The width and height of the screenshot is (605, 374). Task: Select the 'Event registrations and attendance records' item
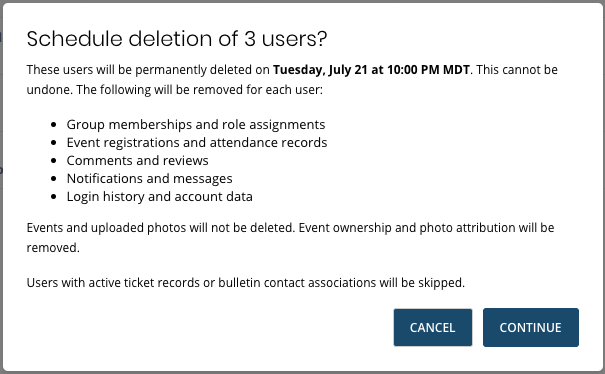197,142
